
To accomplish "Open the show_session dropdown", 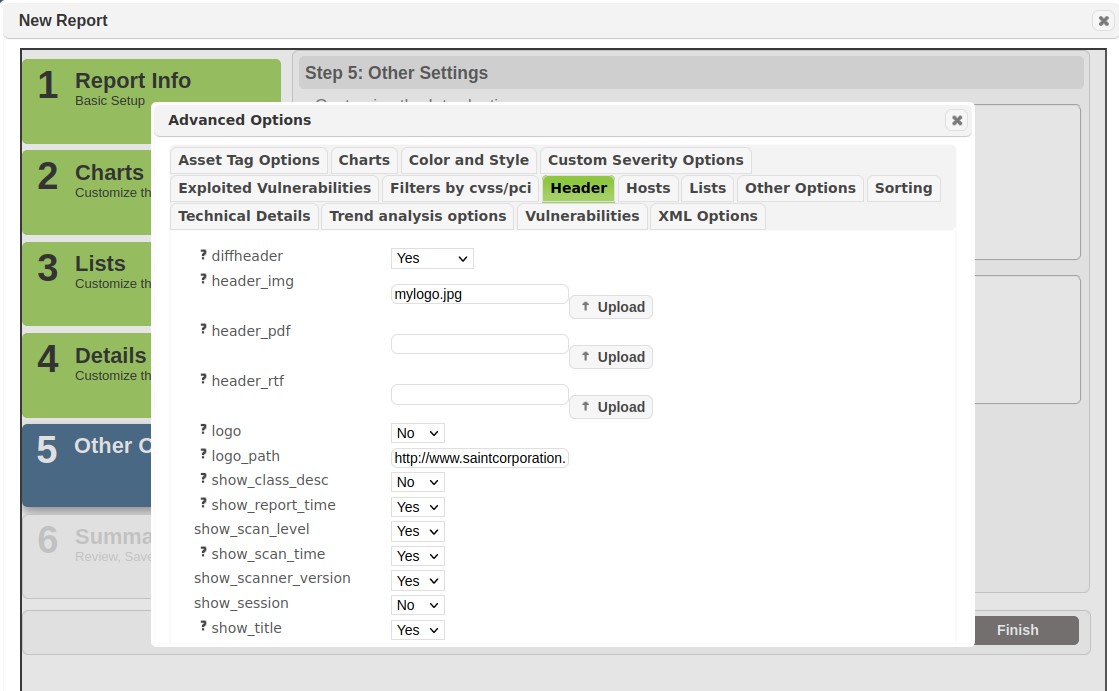I will pyautogui.click(x=417, y=605).
